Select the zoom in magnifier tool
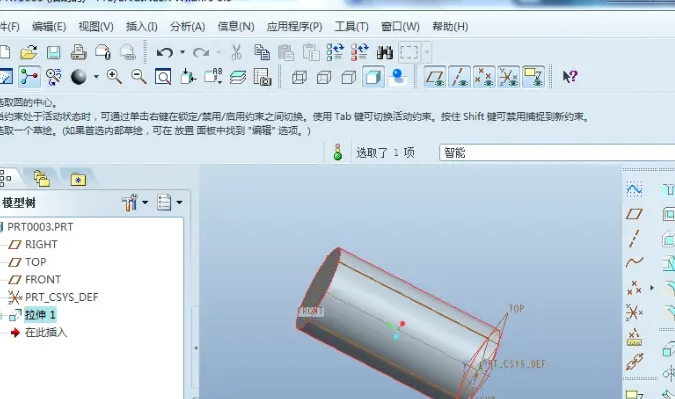This screenshot has height=399, width=675. pyautogui.click(x=114, y=77)
